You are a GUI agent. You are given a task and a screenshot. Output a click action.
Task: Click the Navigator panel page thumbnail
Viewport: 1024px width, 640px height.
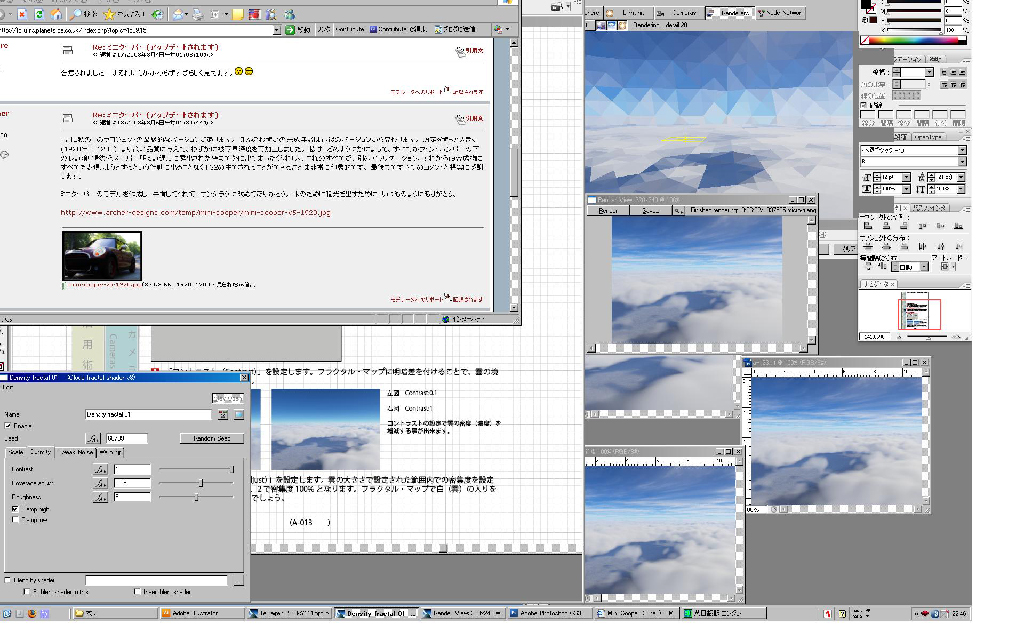tap(914, 312)
